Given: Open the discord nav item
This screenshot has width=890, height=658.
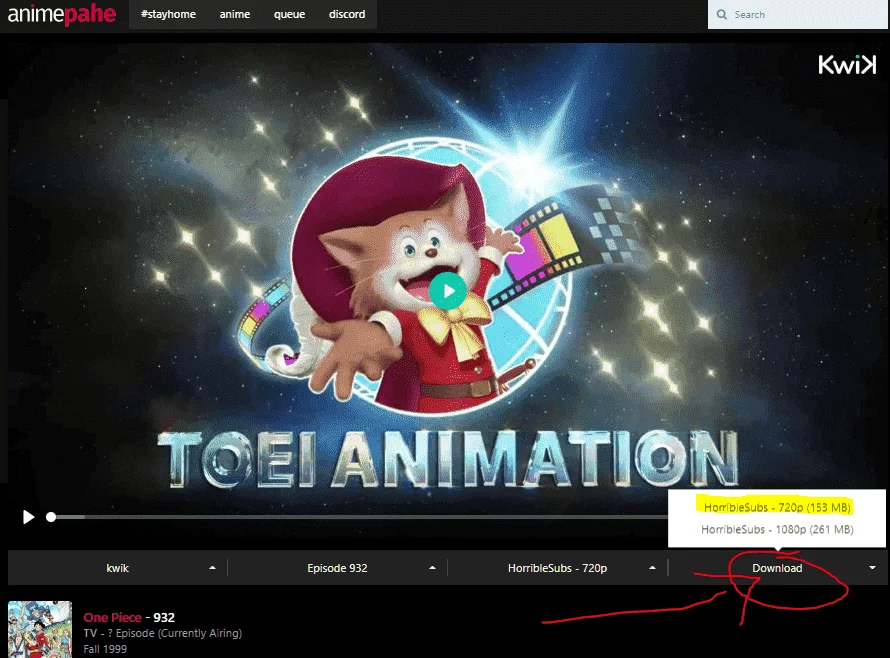Looking at the screenshot, I should tap(347, 14).
